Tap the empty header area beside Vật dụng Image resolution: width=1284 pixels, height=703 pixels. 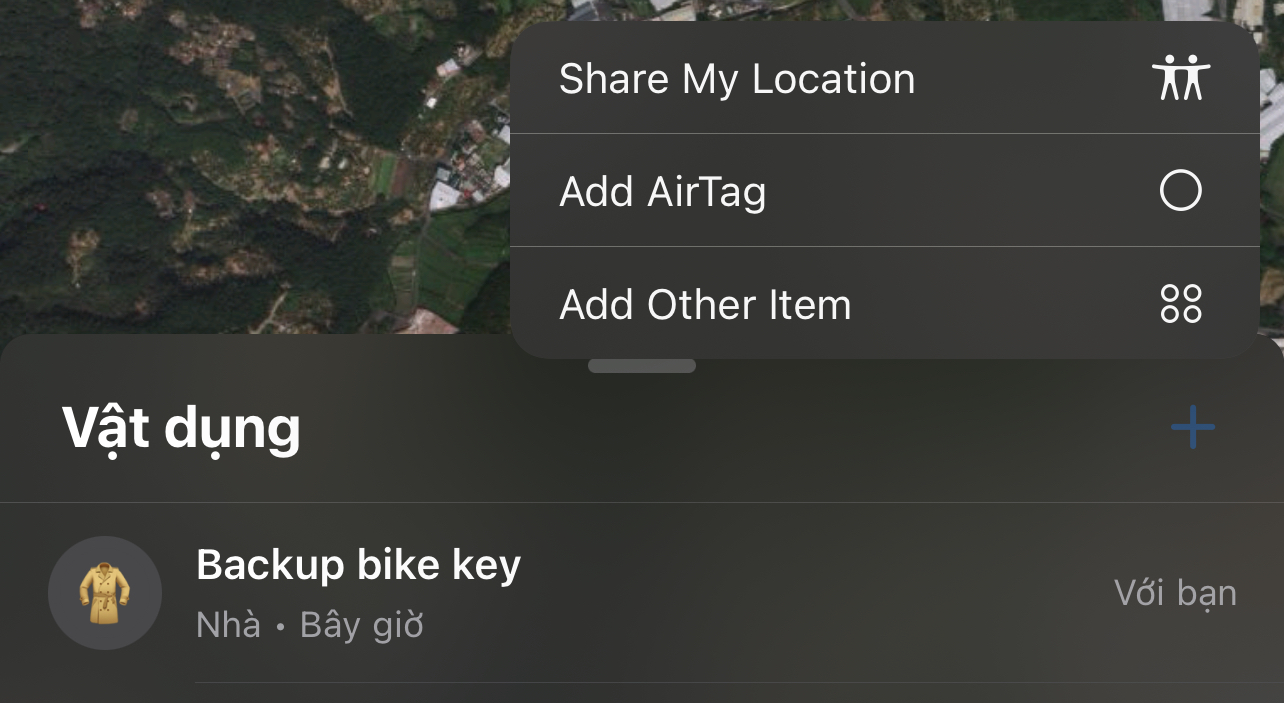coord(700,428)
